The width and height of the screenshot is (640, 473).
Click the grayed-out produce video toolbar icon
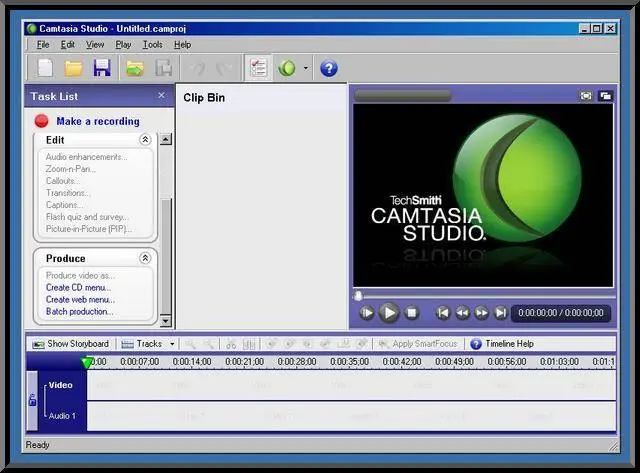click(164, 68)
